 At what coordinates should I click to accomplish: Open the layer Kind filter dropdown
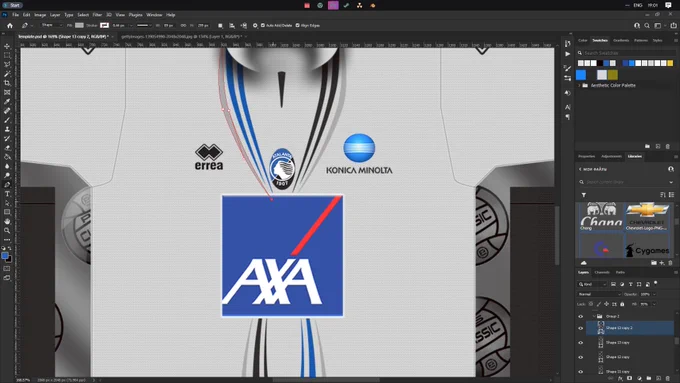(x=592, y=284)
